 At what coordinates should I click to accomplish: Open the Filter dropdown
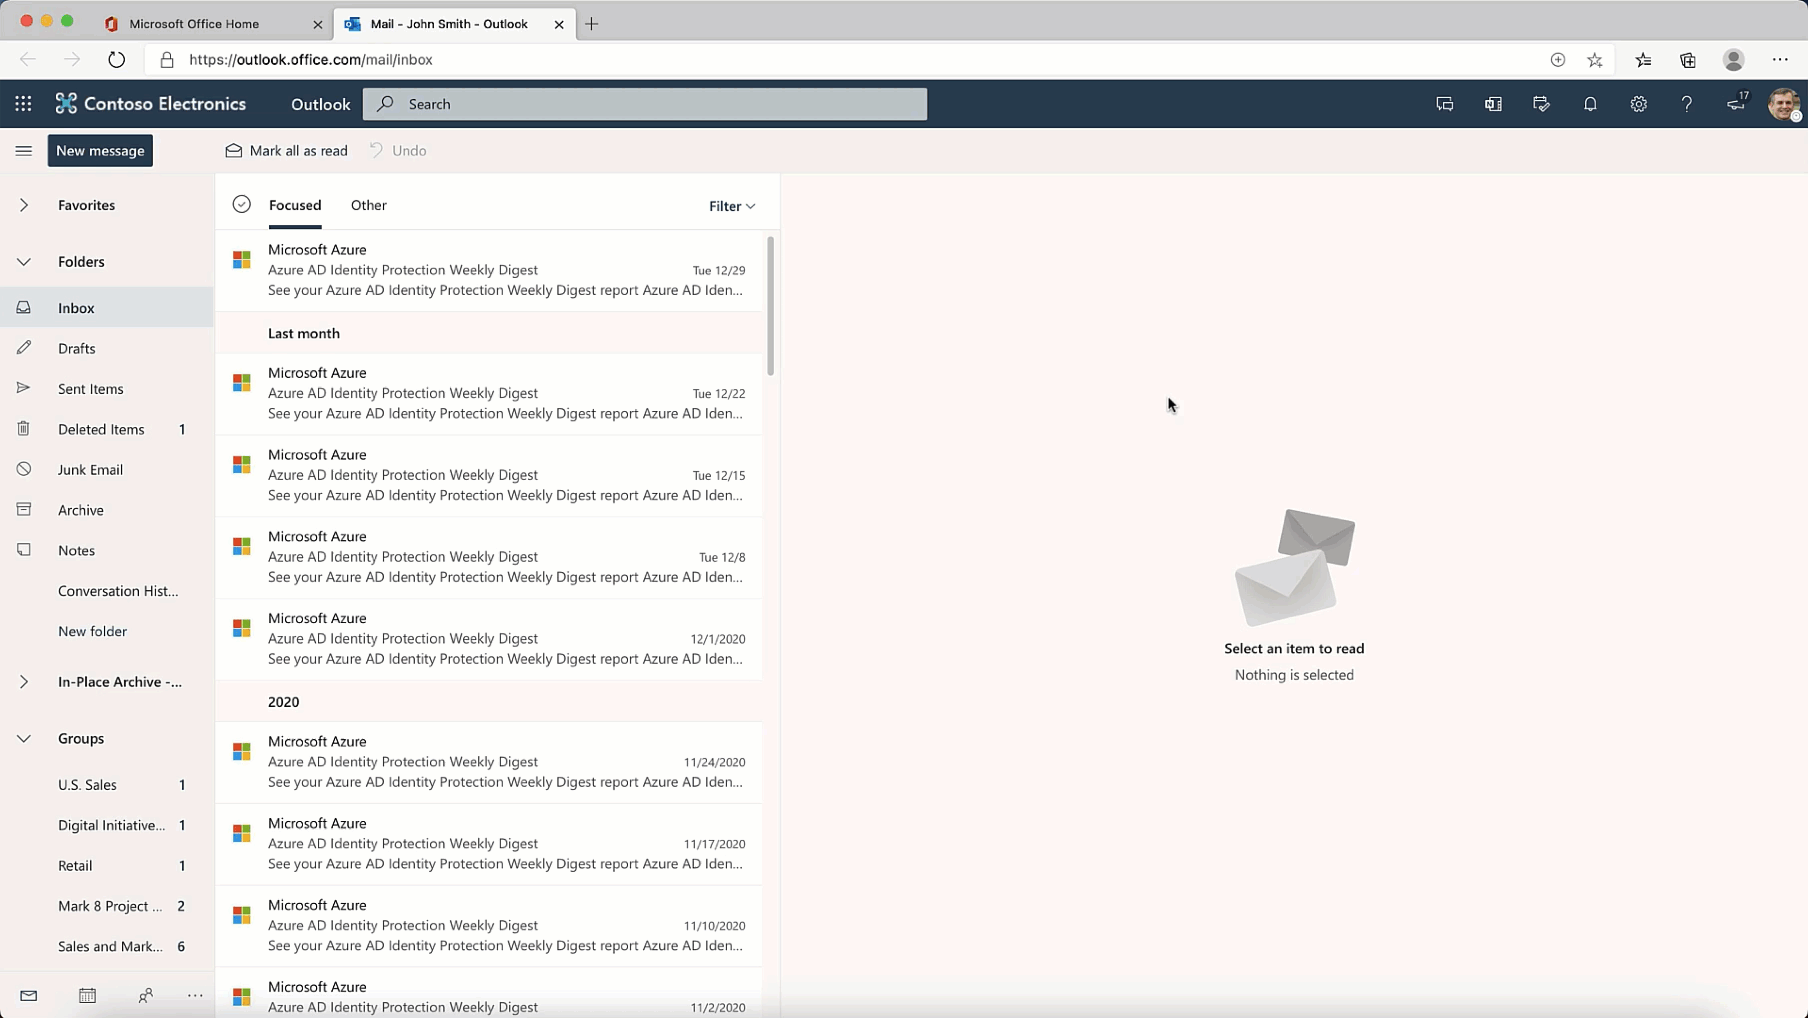click(732, 206)
